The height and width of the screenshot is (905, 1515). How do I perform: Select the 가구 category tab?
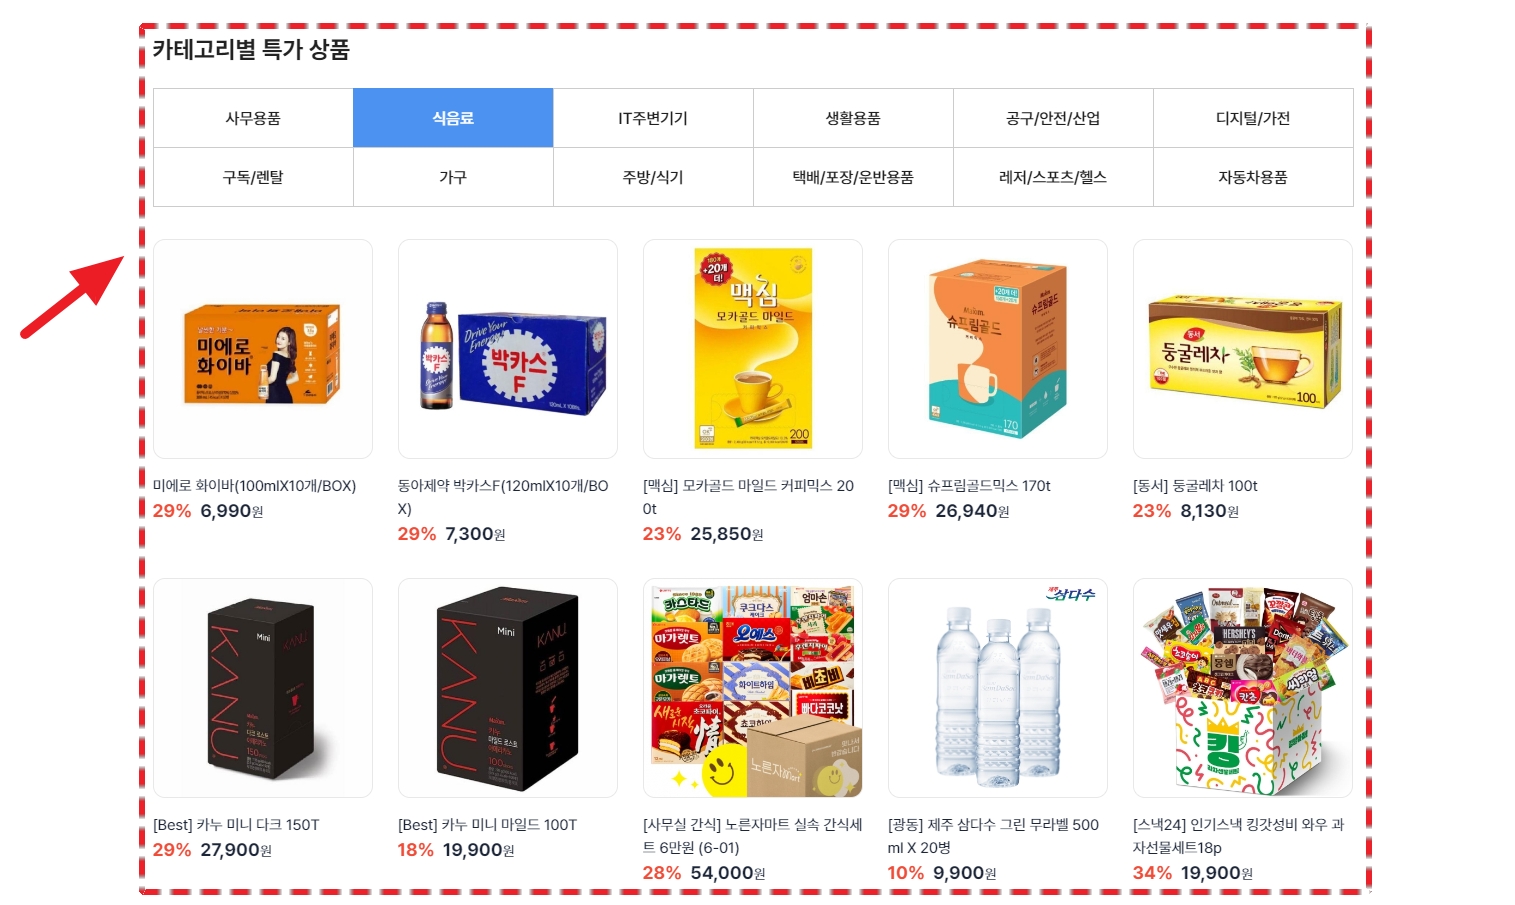453,177
